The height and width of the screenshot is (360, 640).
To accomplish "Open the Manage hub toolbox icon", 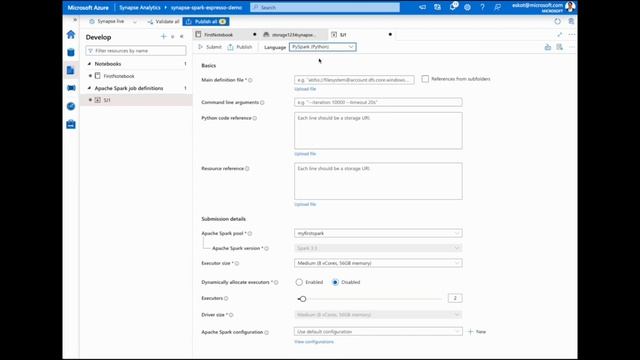I will tap(71, 124).
